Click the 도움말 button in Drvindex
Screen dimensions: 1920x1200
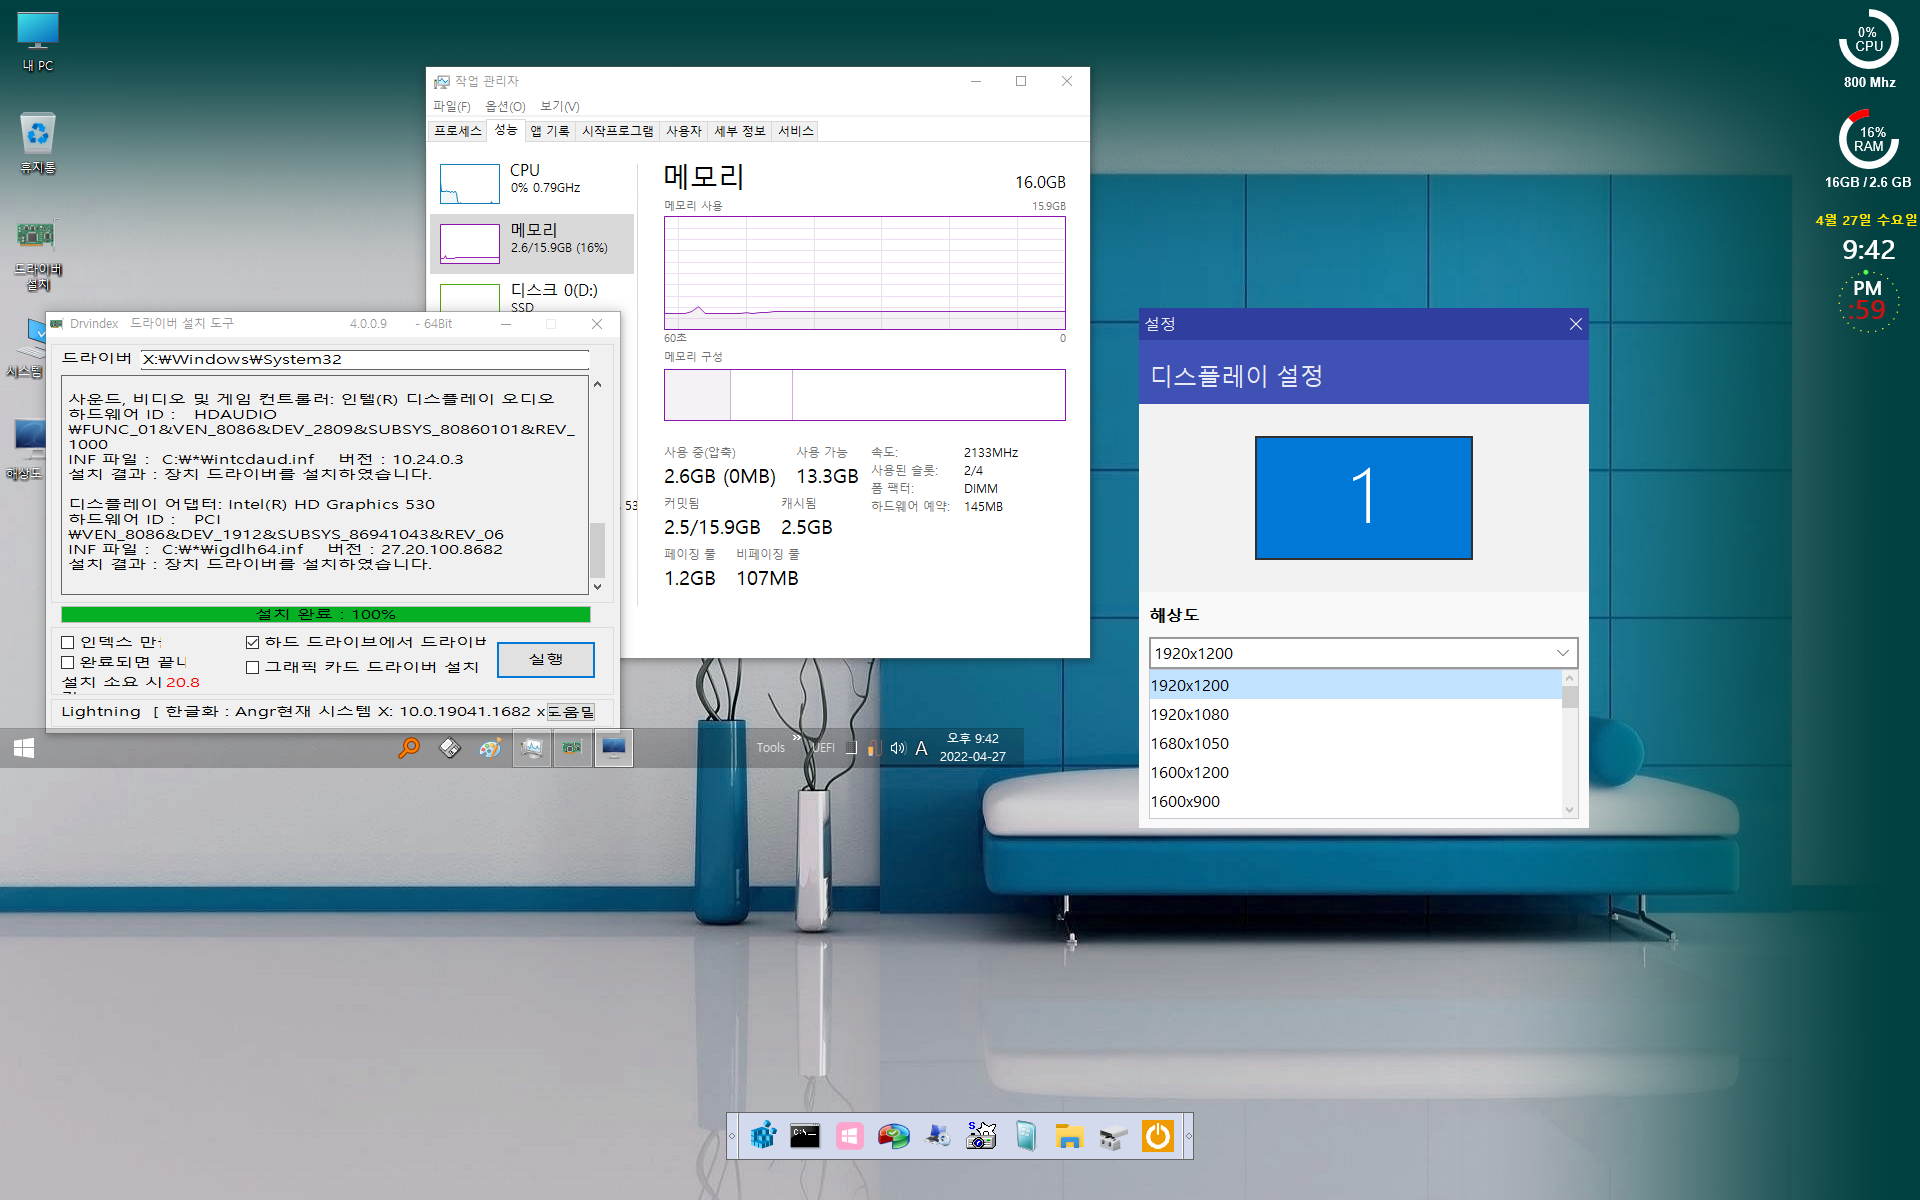[571, 712]
